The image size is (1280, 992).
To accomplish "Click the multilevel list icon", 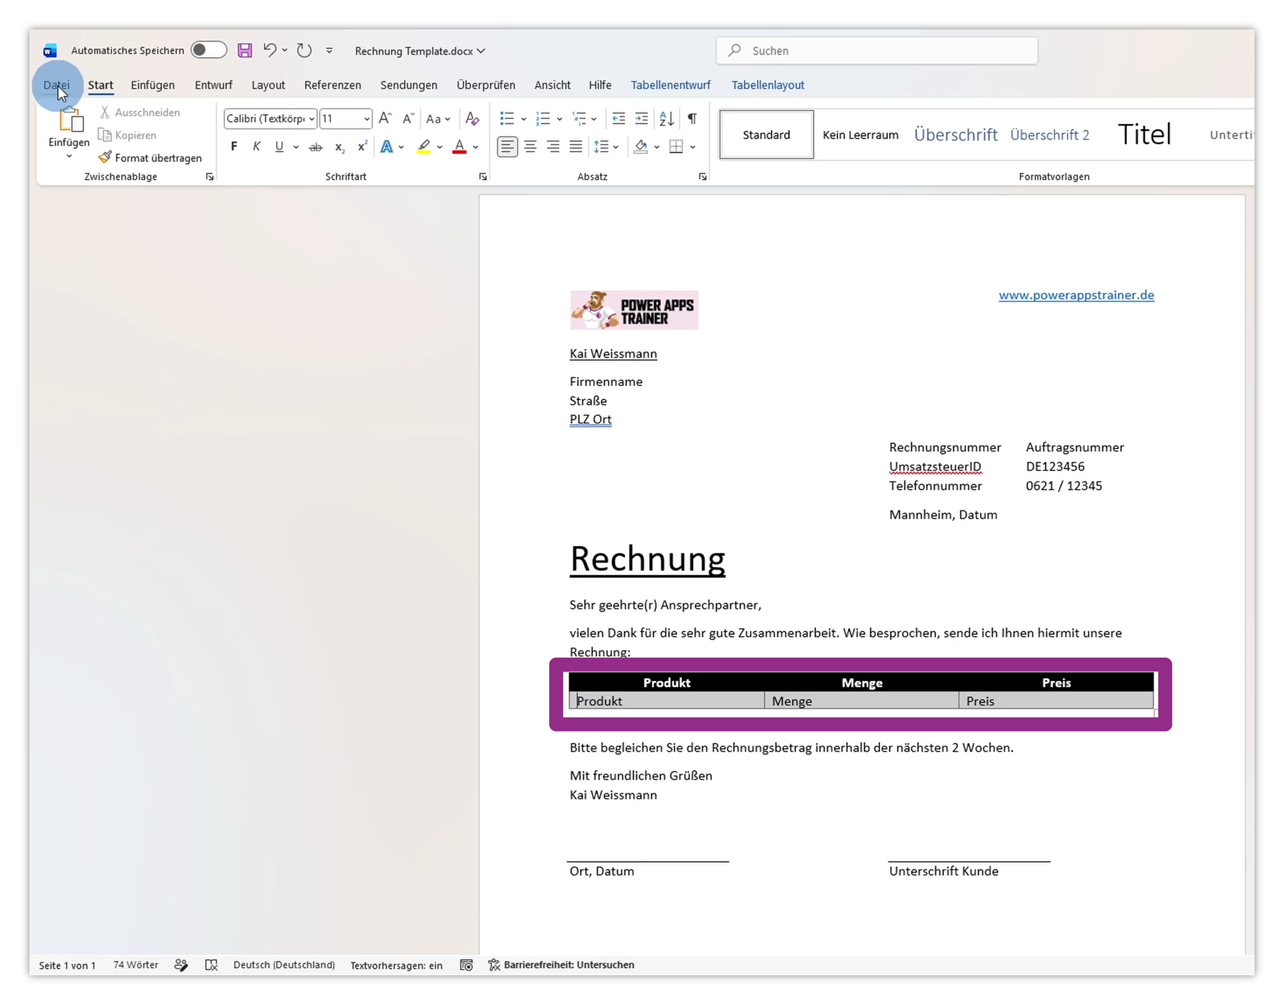I will click(579, 119).
